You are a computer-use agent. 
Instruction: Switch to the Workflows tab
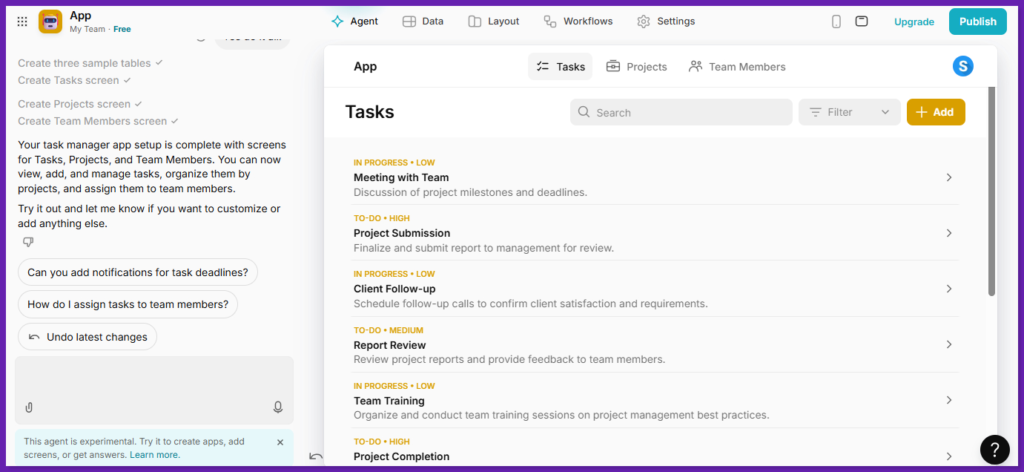(577, 21)
